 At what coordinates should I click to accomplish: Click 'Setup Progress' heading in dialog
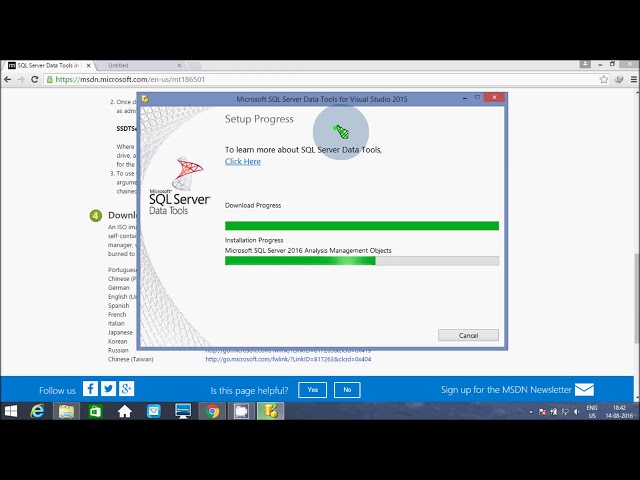point(259,119)
